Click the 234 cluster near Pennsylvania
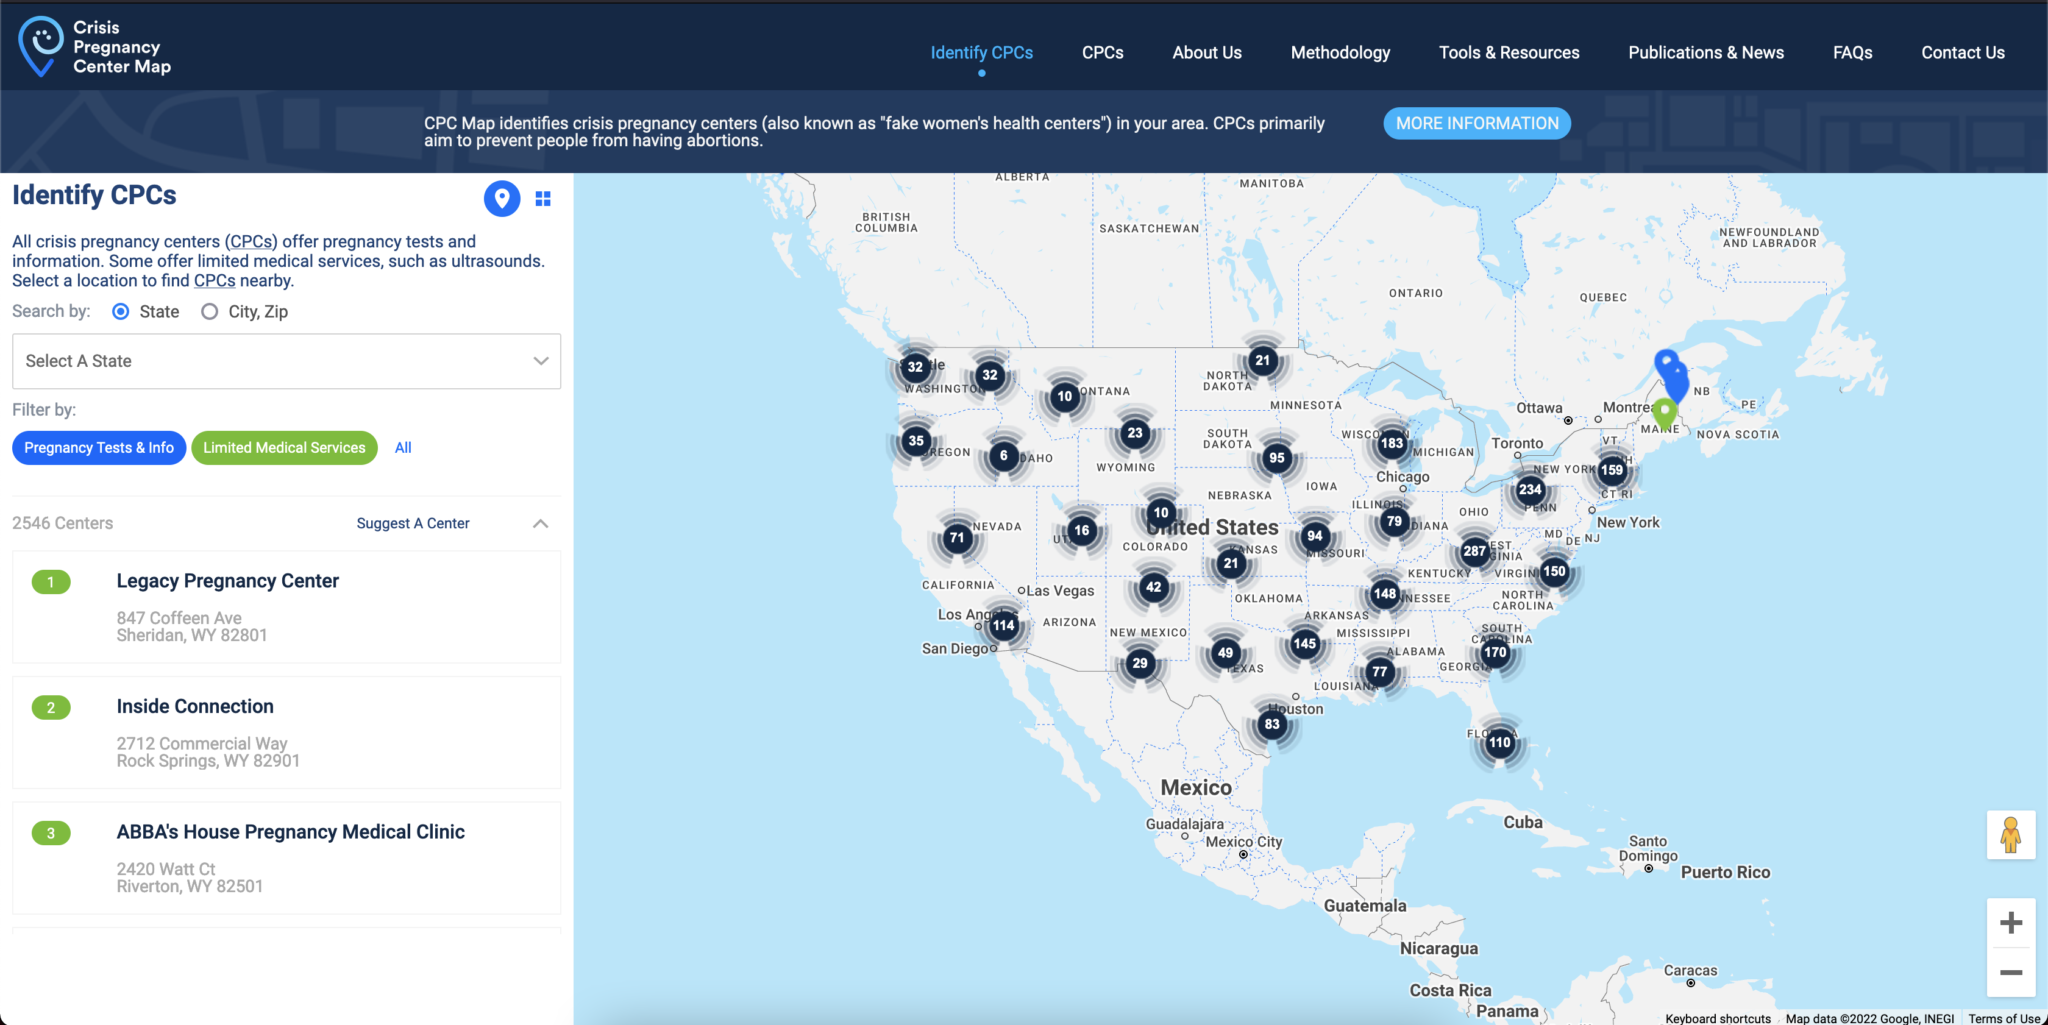This screenshot has height=1025, width=2048. (x=1530, y=490)
